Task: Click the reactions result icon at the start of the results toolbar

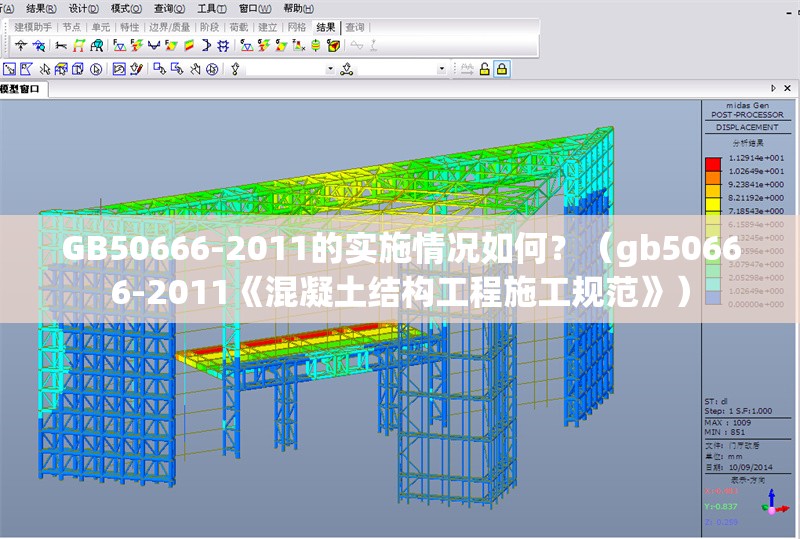Action: [x=21, y=46]
